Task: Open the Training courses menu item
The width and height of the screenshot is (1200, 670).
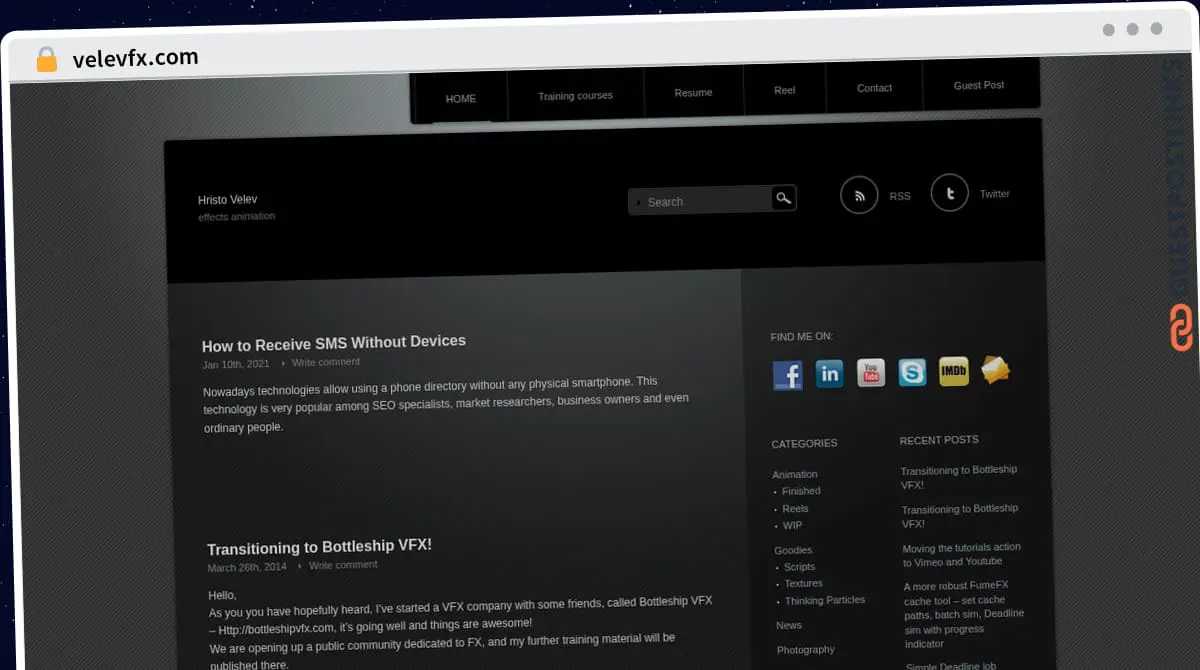Action: [x=575, y=96]
